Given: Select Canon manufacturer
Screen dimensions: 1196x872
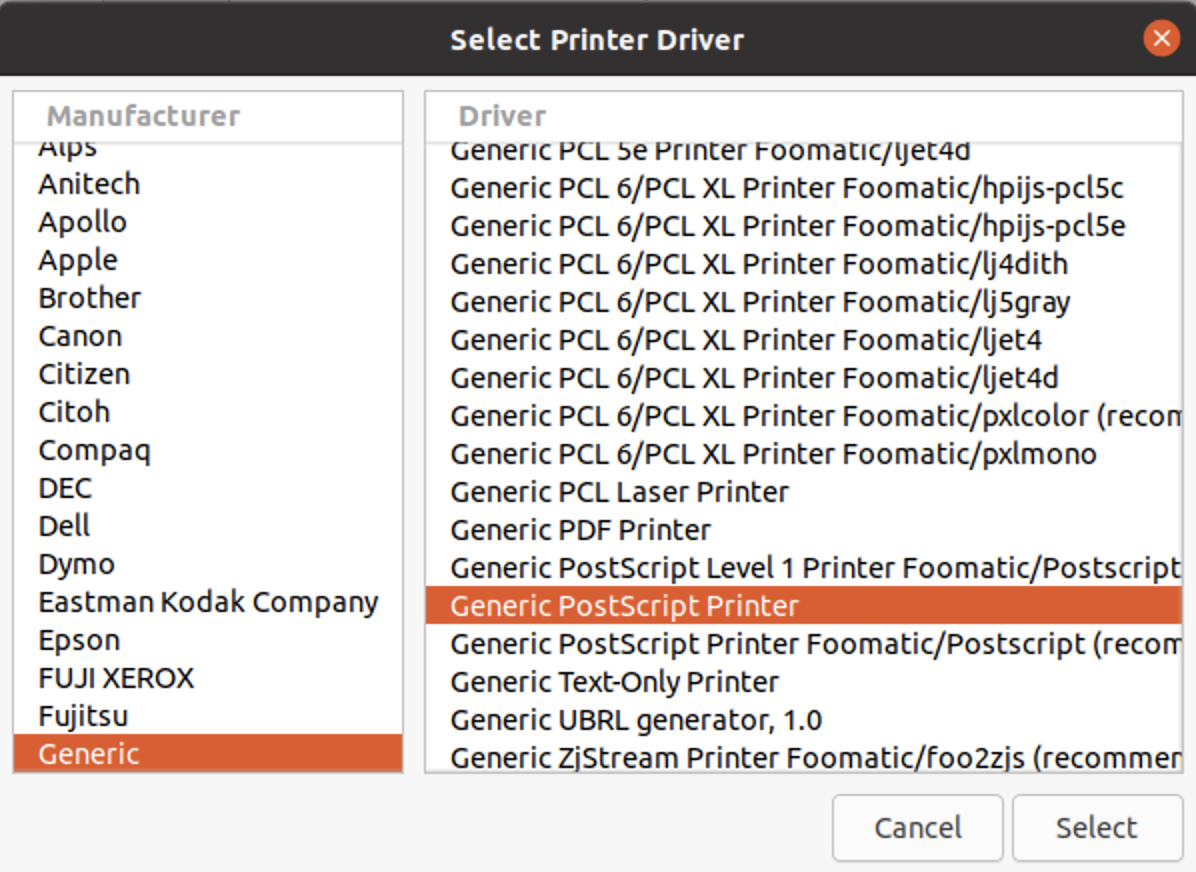Looking at the screenshot, I should (x=80, y=336).
